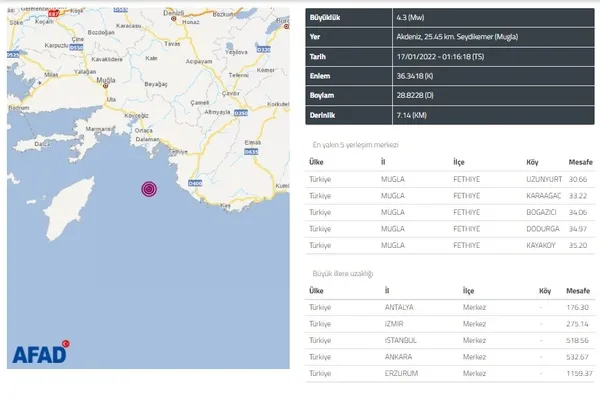Select the UZUNYURT village row
The height and width of the screenshot is (409, 600).
pos(451,177)
